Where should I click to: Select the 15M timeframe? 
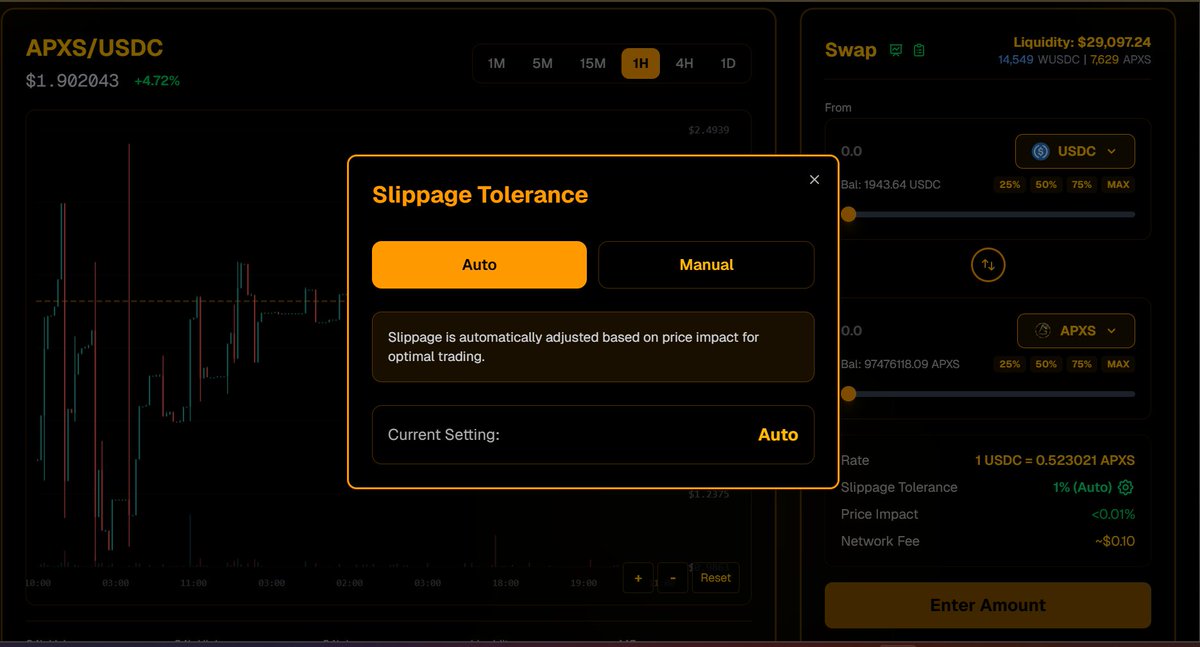click(593, 63)
